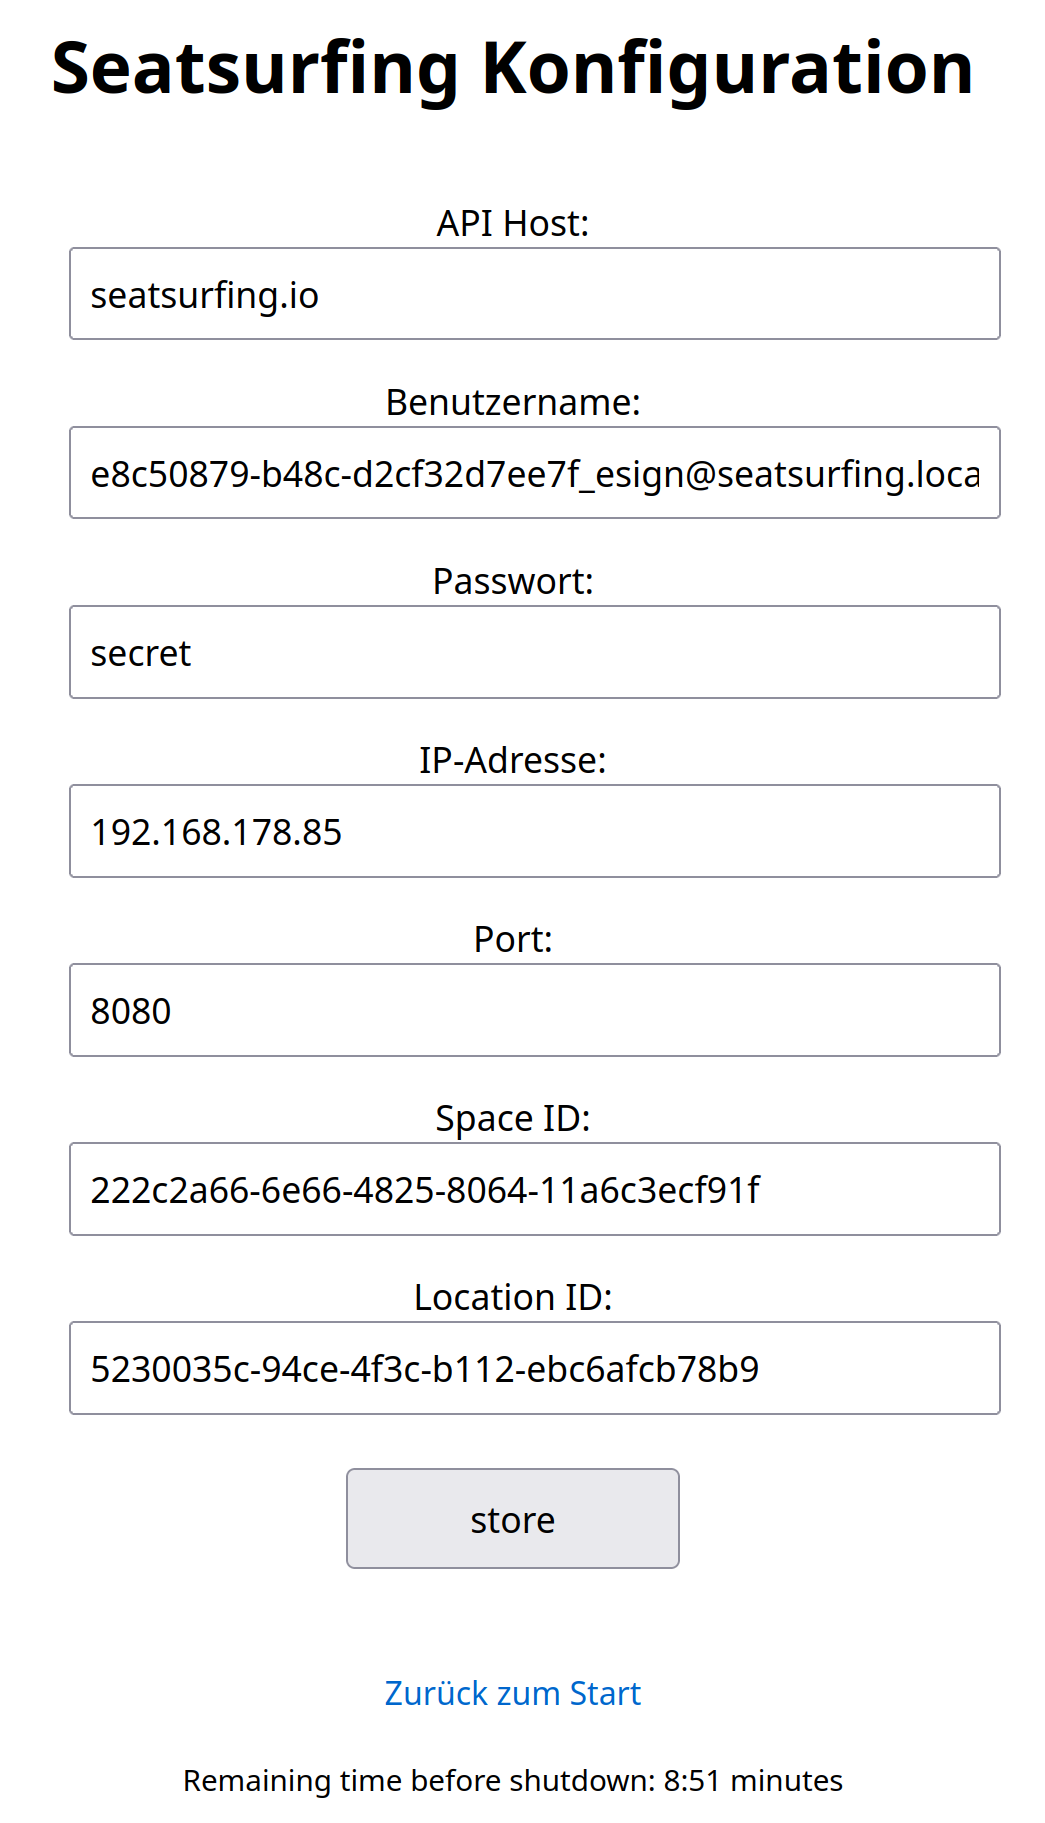This screenshot has width=1045, height=1823.
Task: Click the Benutzername label
Action: point(513,404)
